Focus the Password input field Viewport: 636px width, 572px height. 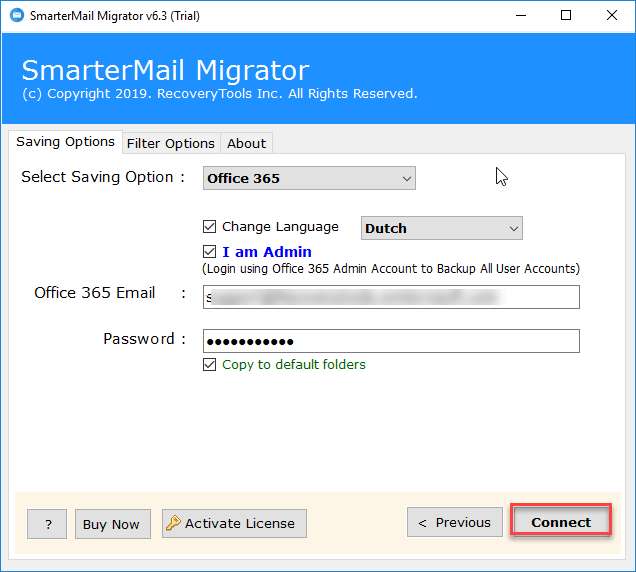[x=391, y=341]
